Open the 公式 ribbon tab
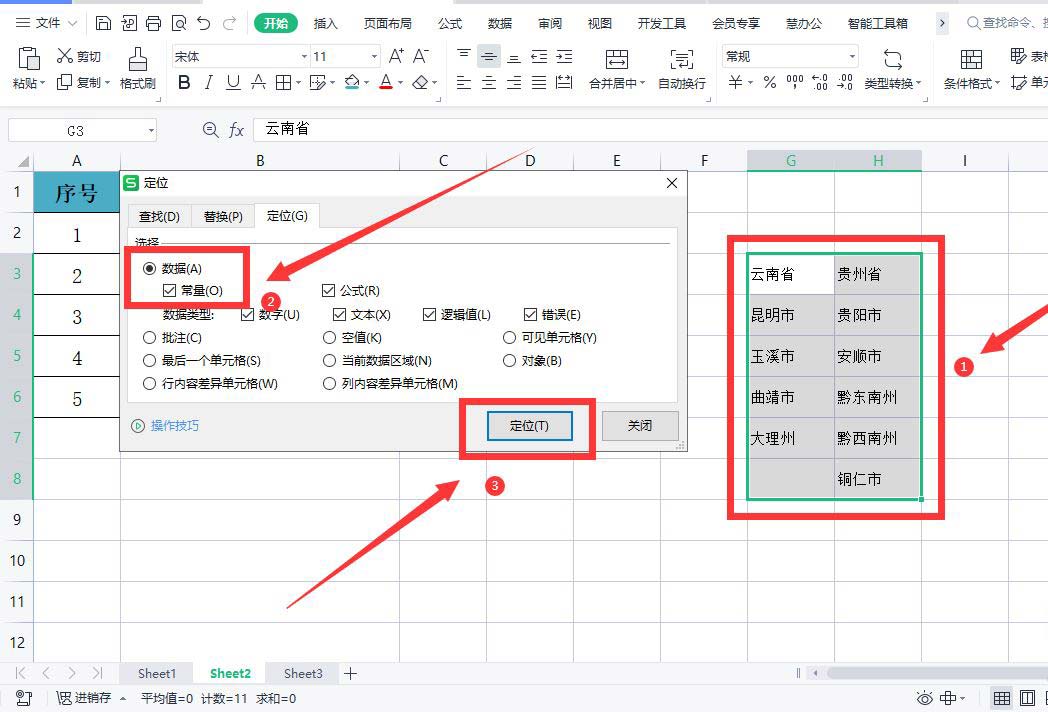 [x=450, y=23]
